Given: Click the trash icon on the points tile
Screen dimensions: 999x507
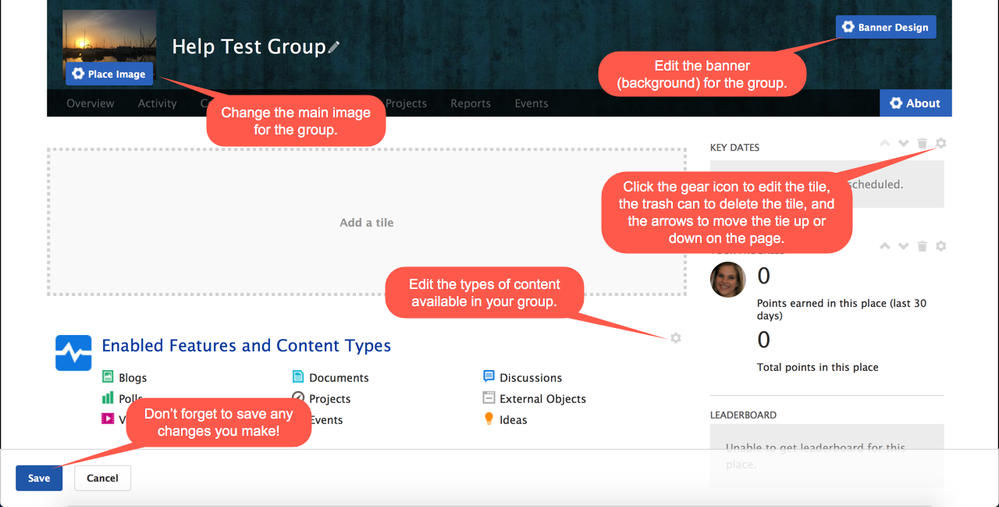Looking at the screenshot, I should 922,246.
